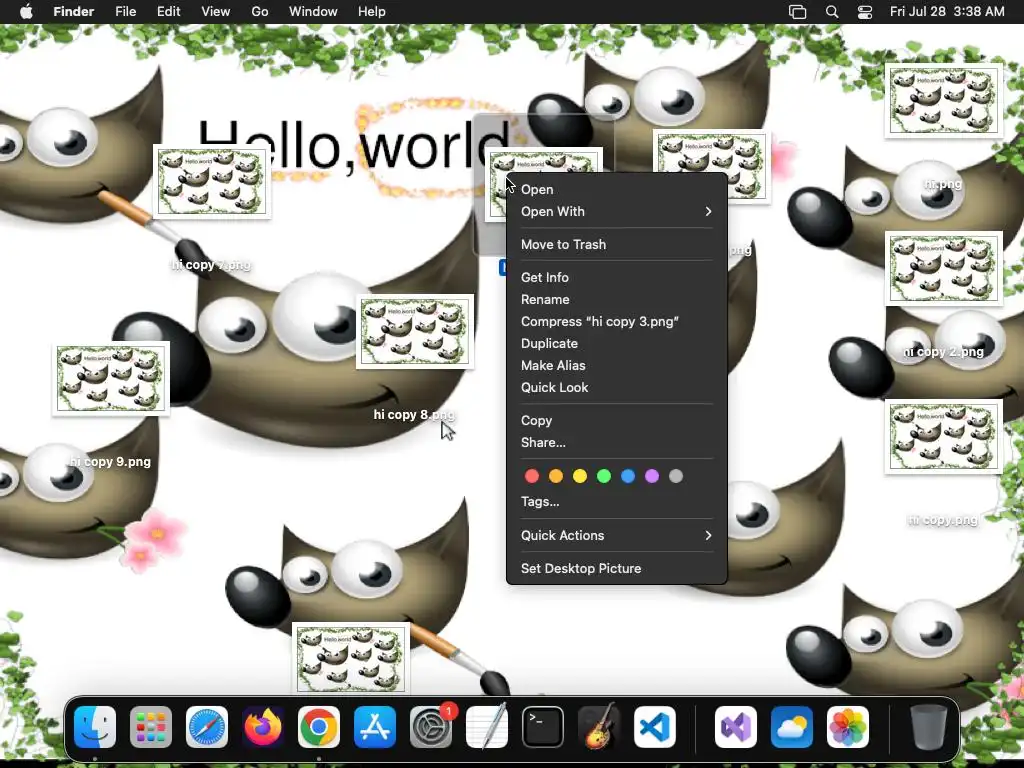Open the App Store Dock icon
Image resolution: width=1024 pixels, height=768 pixels.
pyautogui.click(x=375, y=727)
